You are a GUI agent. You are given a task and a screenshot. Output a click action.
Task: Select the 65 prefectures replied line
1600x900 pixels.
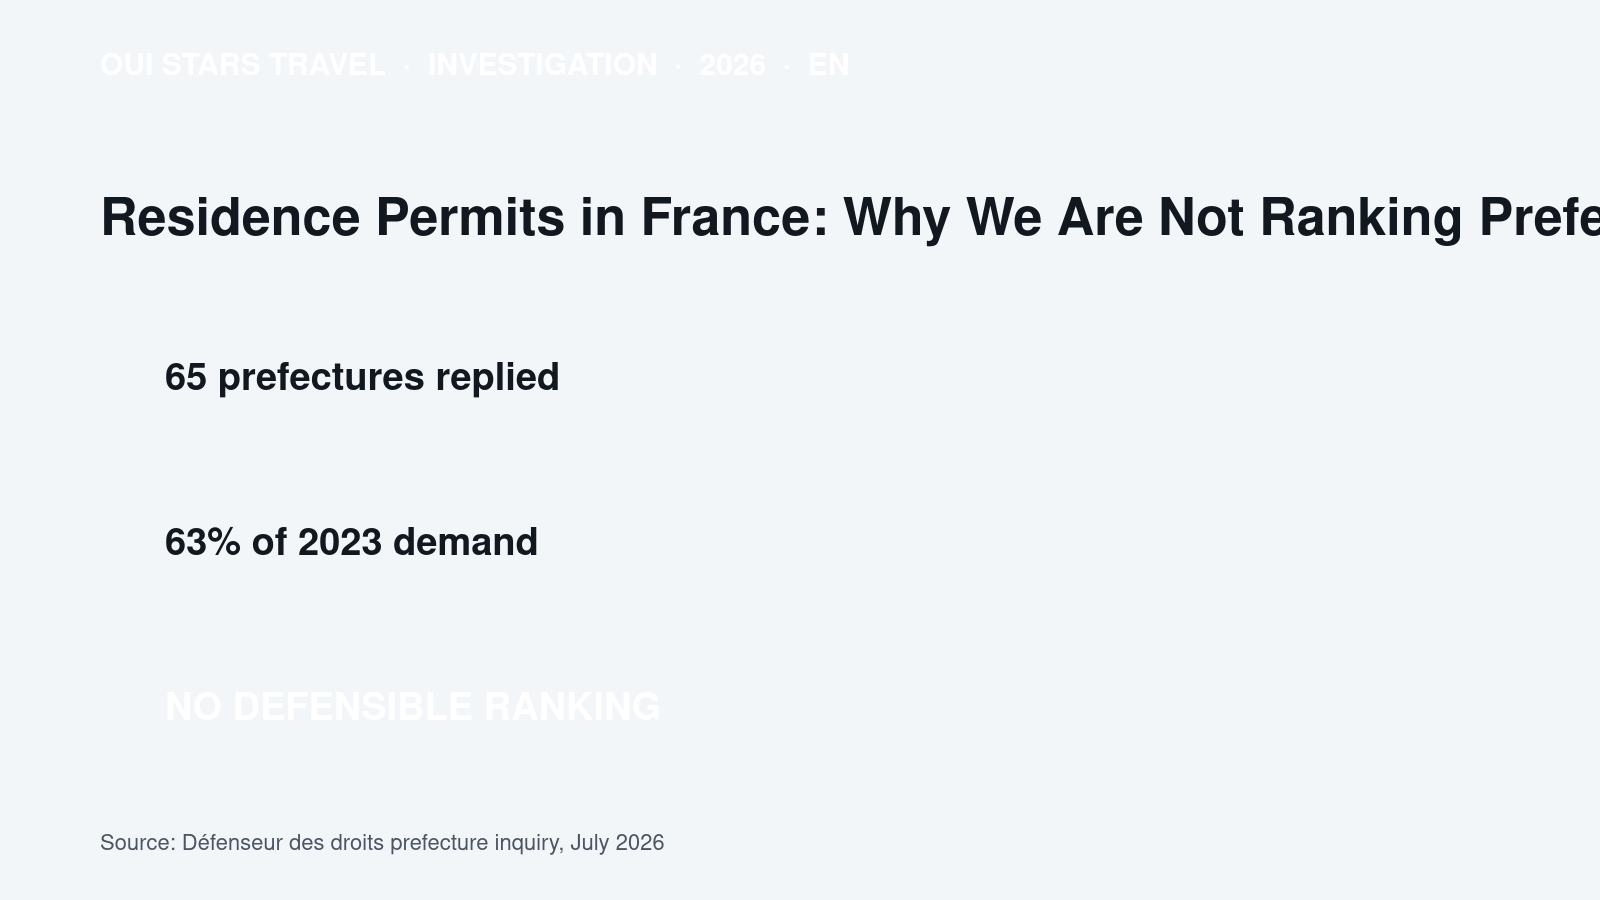(362, 377)
